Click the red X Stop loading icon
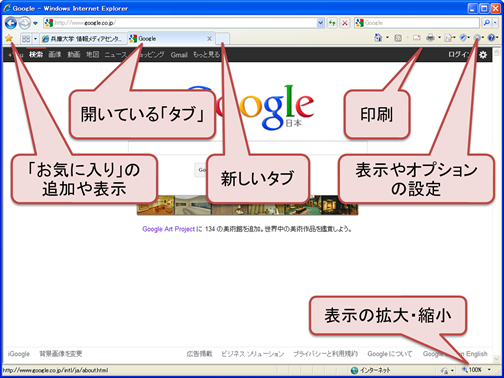The width and height of the screenshot is (504, 378). pyautogui.click(x=345, y=23)
